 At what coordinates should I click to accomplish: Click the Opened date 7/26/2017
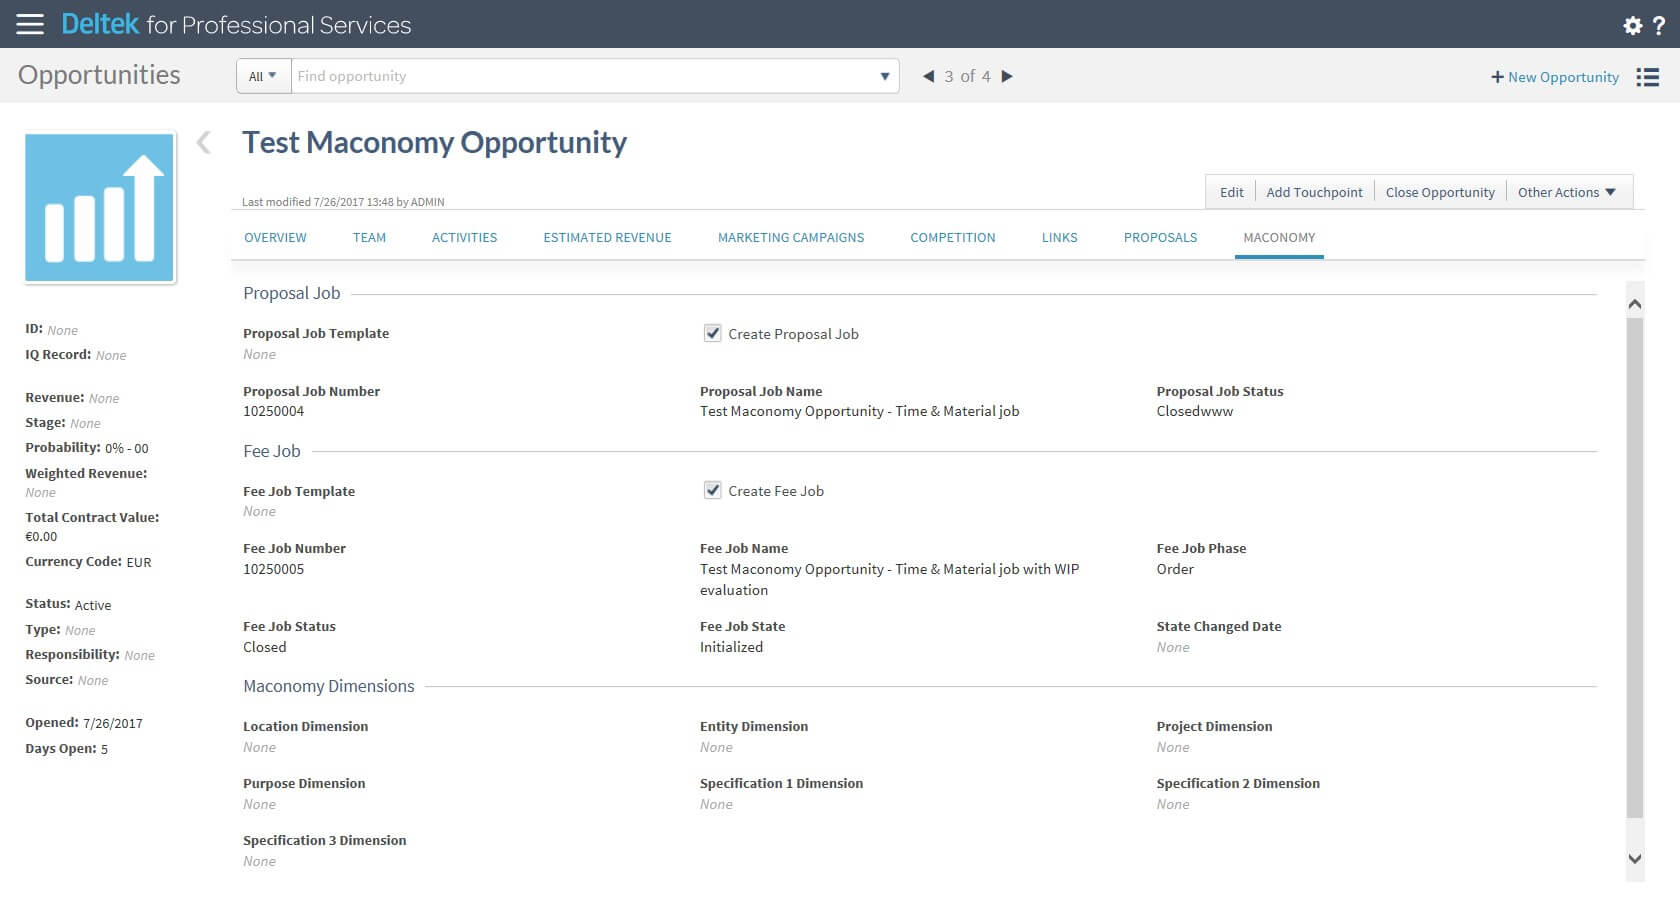(113, 723)
